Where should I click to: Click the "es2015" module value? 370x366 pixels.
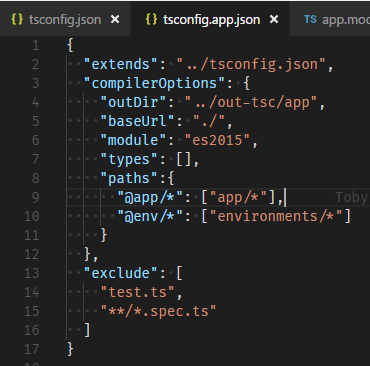pyautogui.click(x=217, y=140)
